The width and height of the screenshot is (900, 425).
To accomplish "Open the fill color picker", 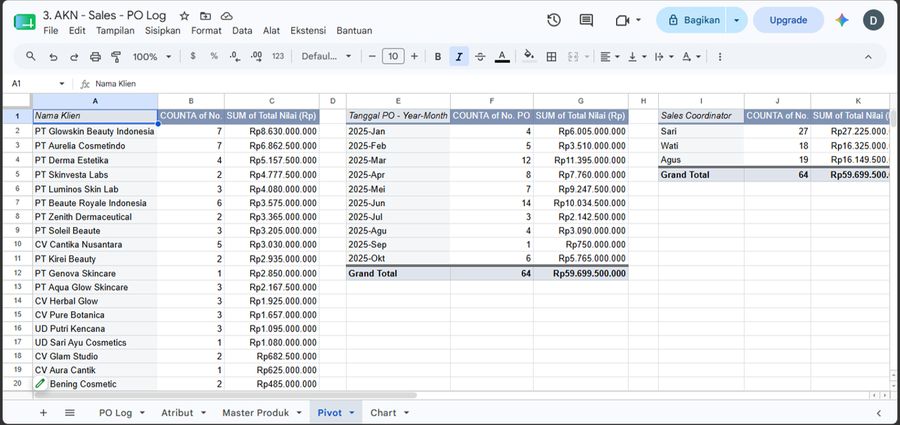I will [x=529, y=56].
